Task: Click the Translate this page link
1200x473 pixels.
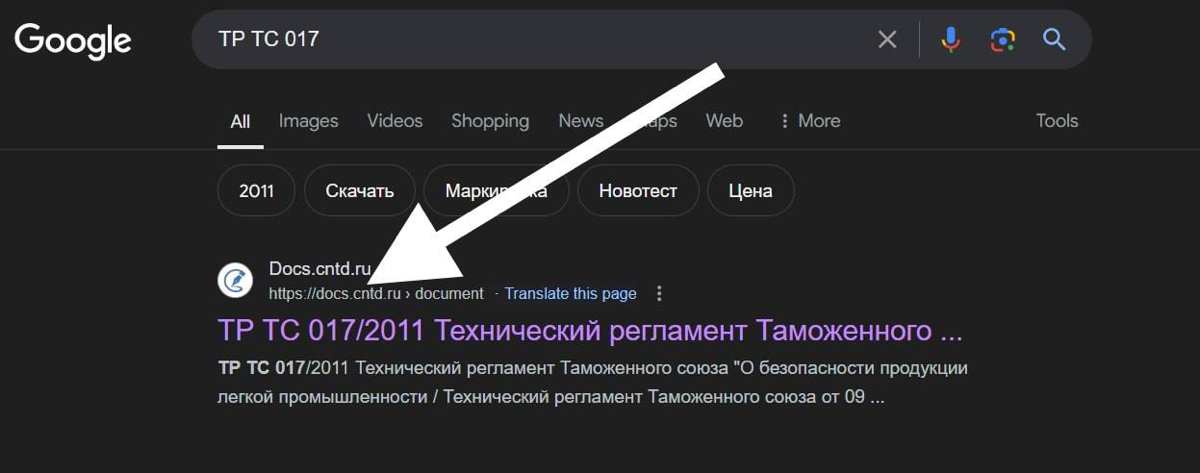Action: tap(570, 294)
